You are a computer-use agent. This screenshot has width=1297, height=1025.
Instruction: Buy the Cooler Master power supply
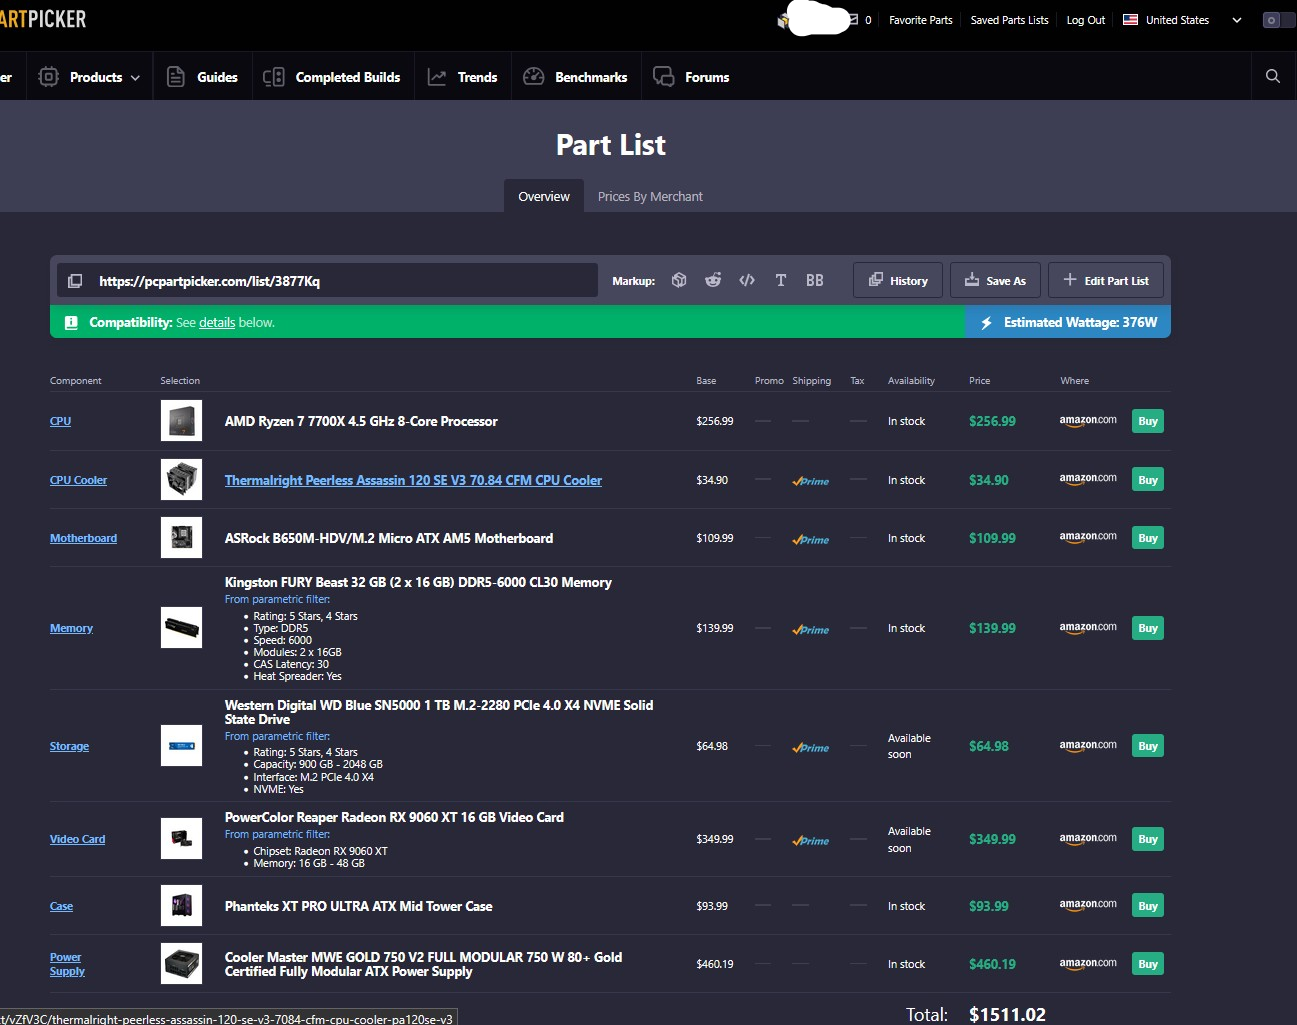(x=1148, y=964)
